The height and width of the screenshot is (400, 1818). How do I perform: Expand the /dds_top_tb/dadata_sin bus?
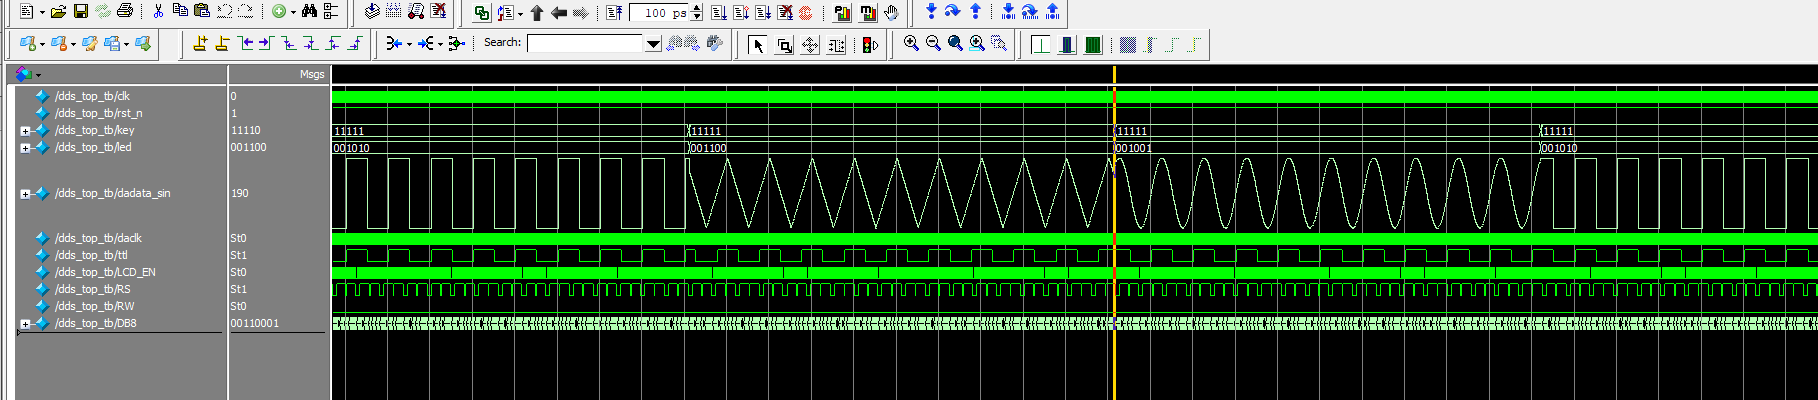point(25,194)
